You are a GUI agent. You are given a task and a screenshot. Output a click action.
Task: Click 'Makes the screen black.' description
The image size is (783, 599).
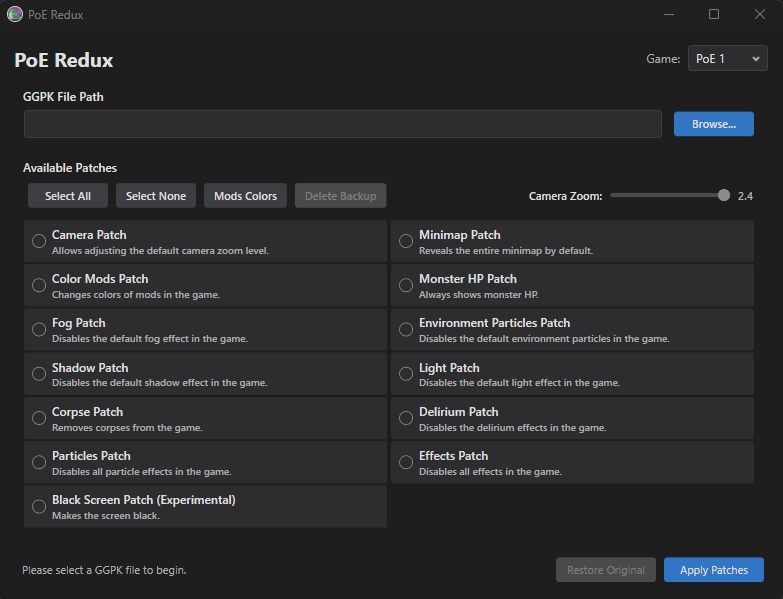106,516
